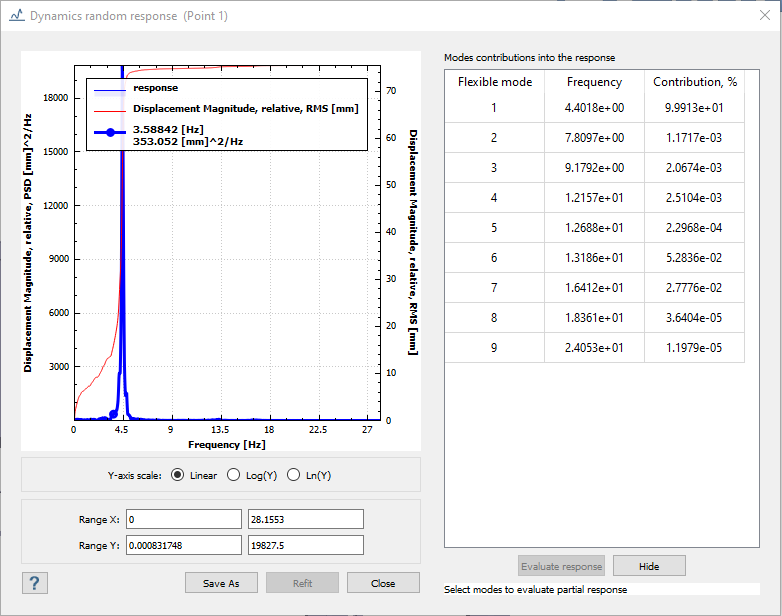Image resolution: width=782 pixels, height=616 pixels.
Task: Edit the Range Y maximum value field
Action: [304, 545]
